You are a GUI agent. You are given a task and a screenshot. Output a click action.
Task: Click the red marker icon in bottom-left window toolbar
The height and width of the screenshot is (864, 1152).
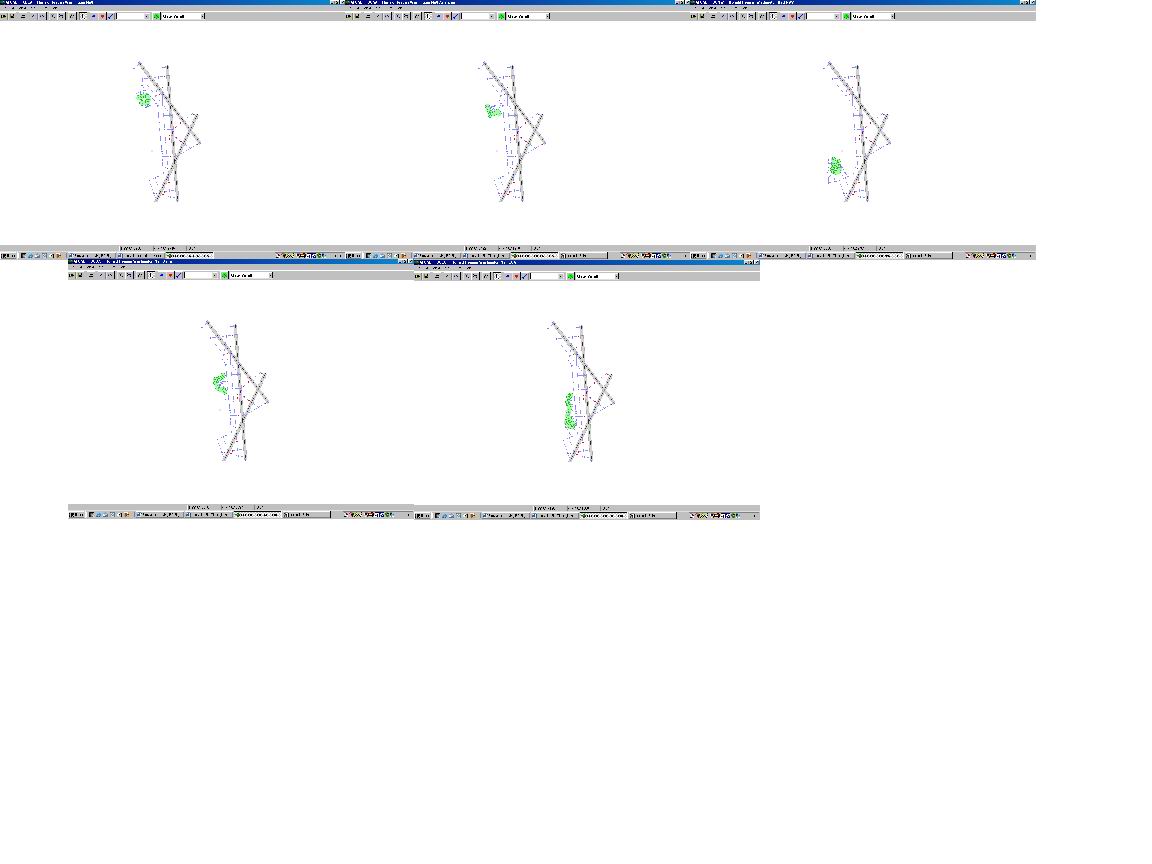(x=171, y=275)
